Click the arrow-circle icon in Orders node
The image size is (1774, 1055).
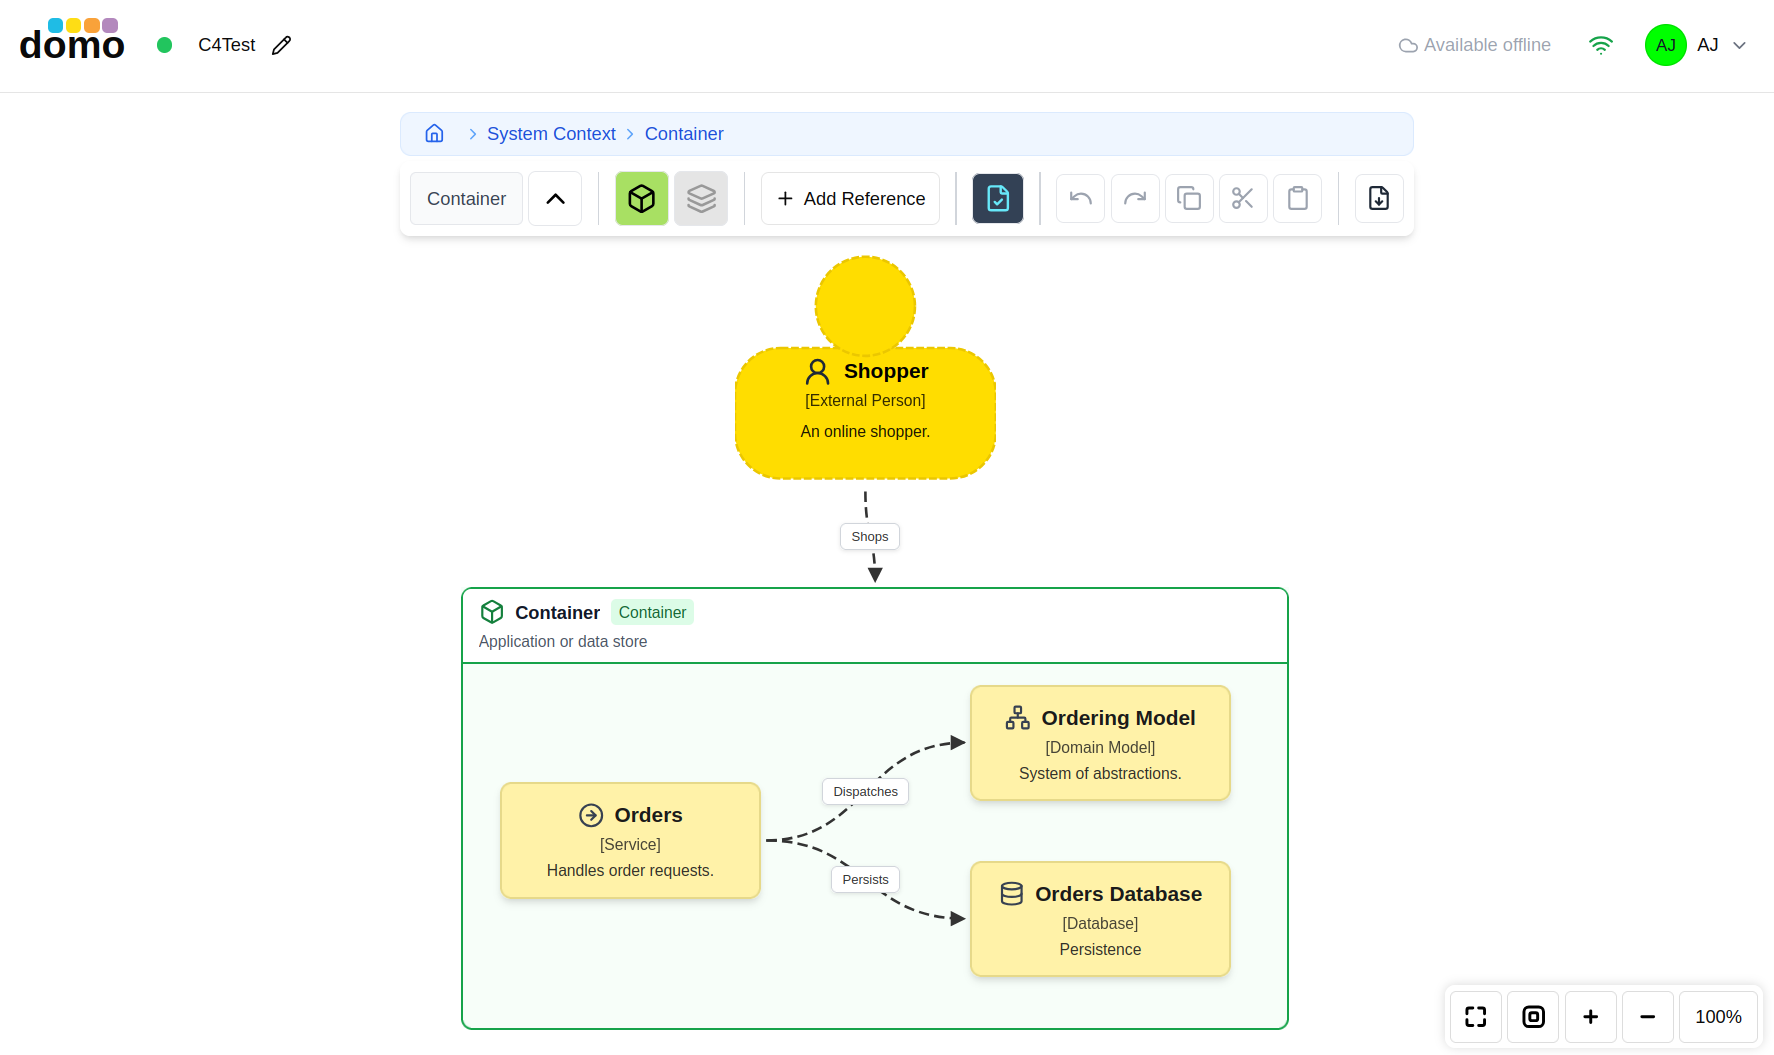591,816
